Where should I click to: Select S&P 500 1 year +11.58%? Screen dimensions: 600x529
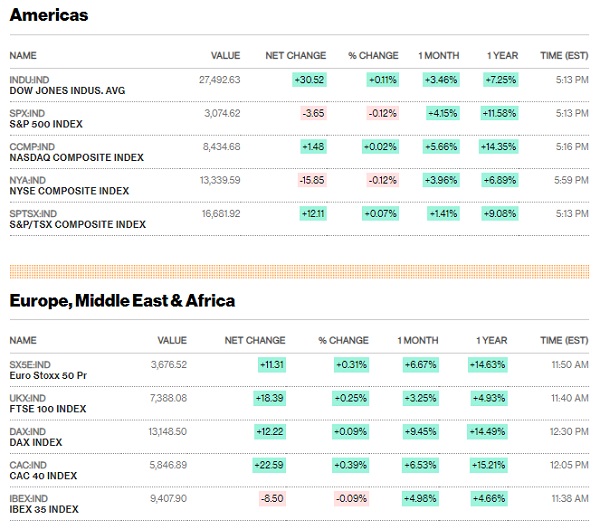pyautogui.click(x=499, y=113)
